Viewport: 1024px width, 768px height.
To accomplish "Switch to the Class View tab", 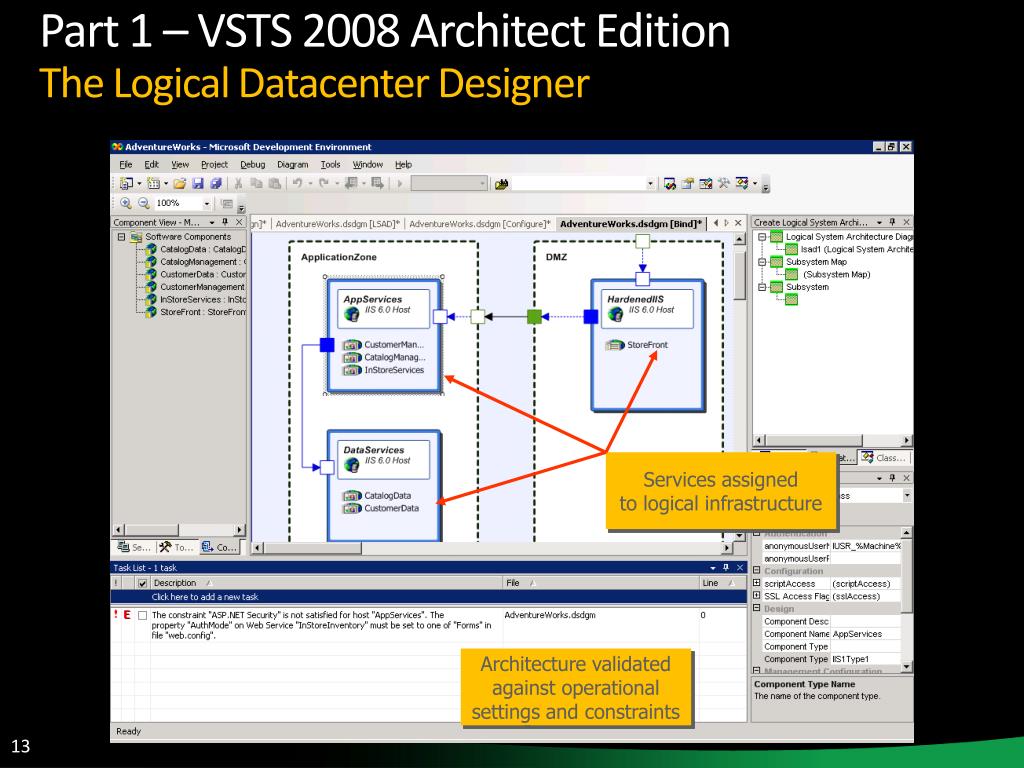I will [884, 458].
